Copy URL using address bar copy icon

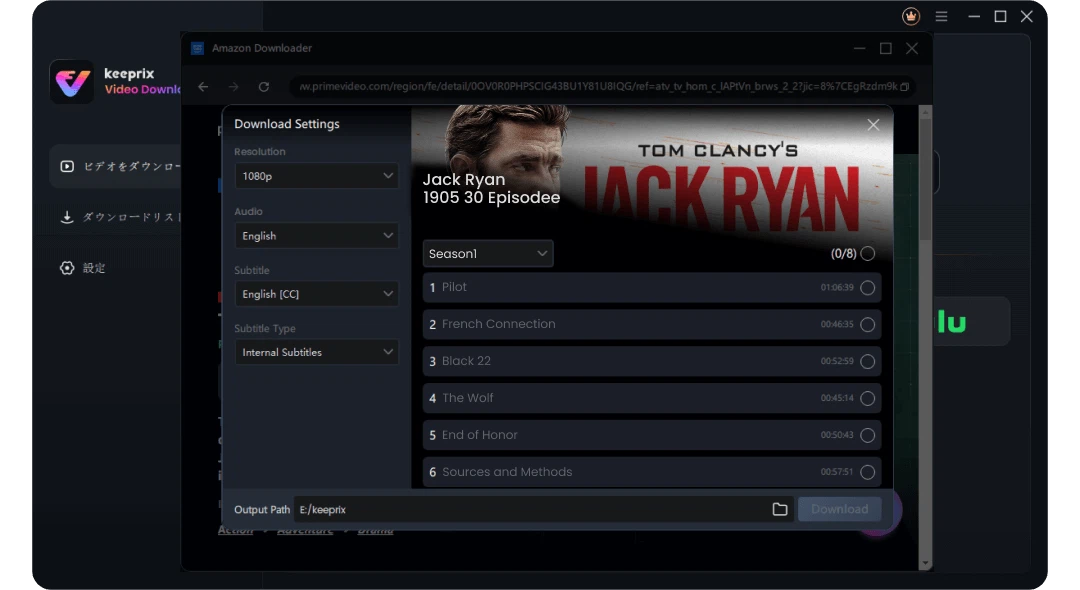point(905,87)
